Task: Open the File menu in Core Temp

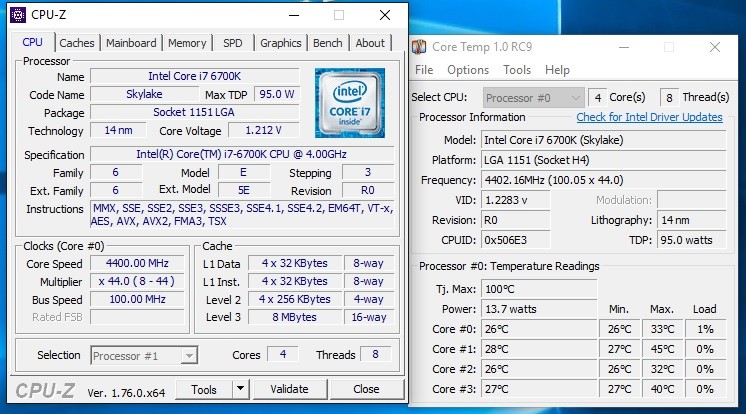Action: 424,70
